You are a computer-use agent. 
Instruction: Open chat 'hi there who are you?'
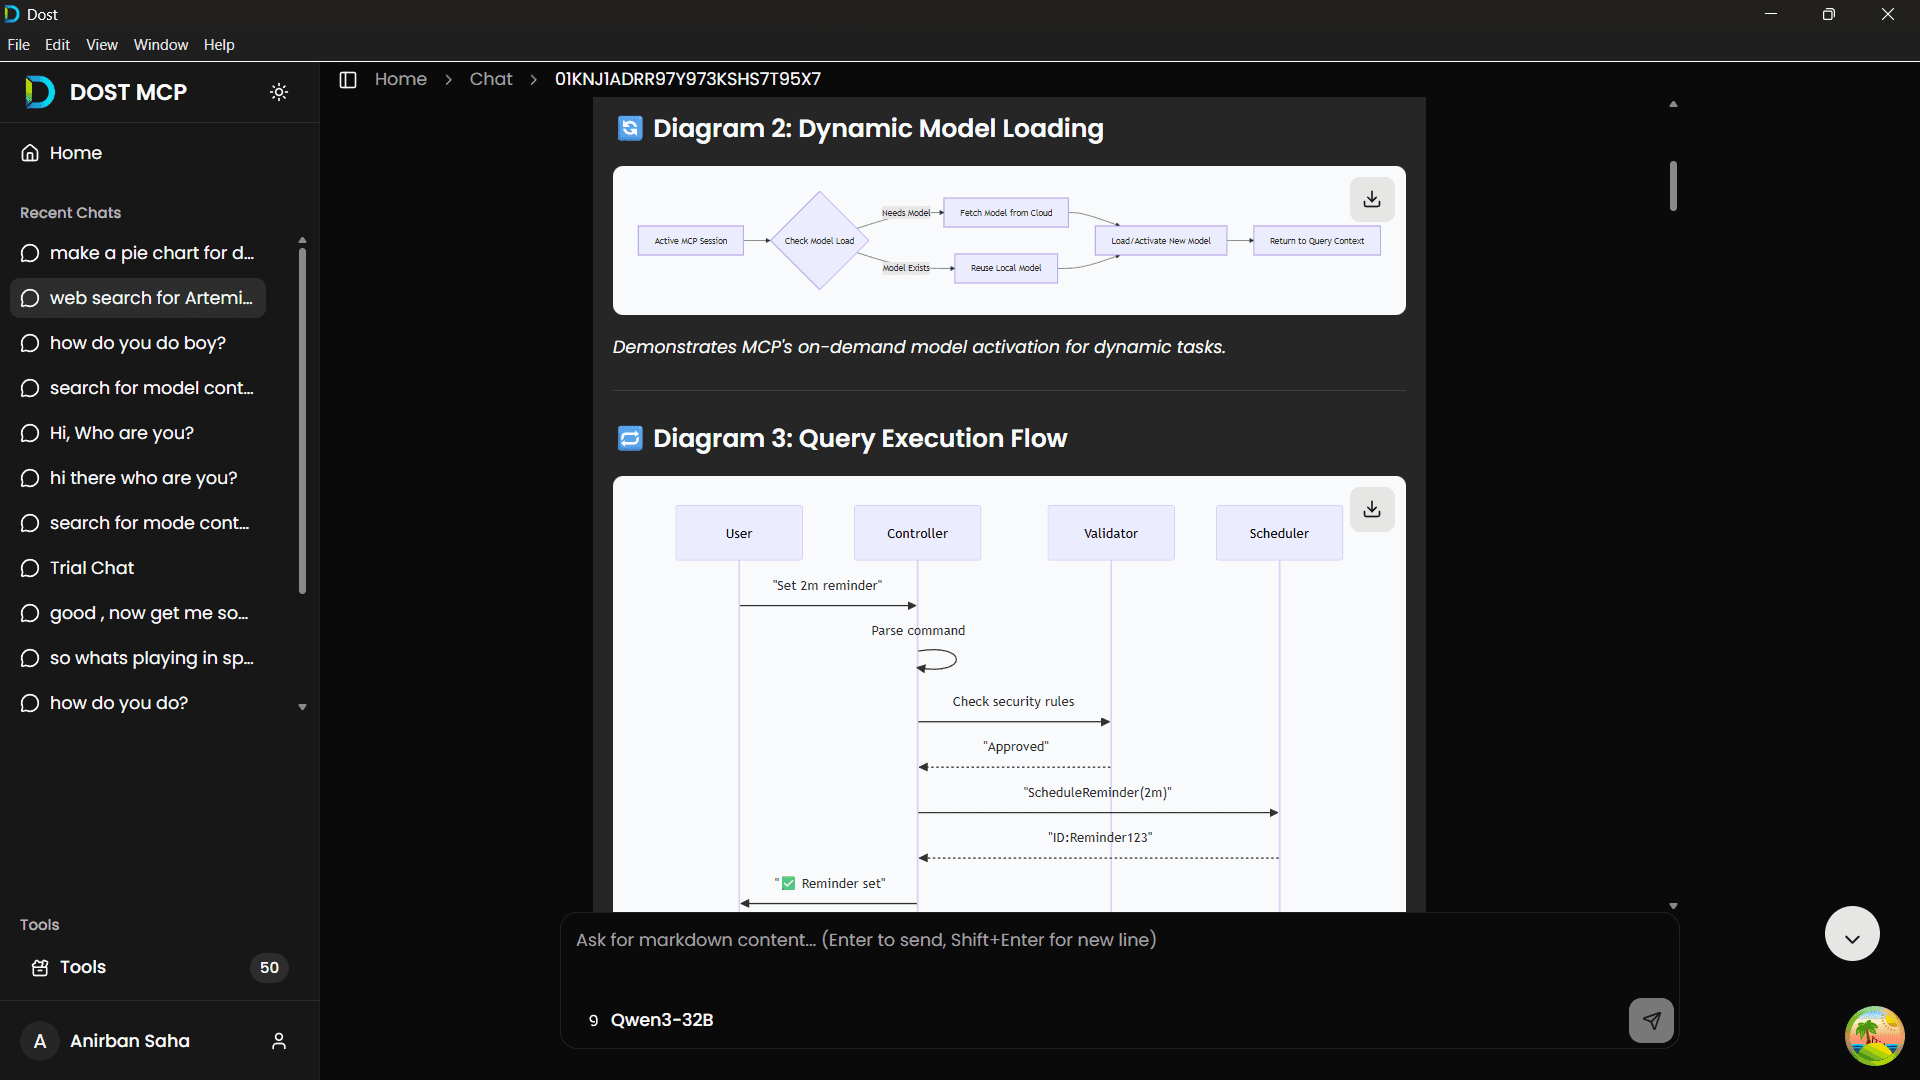tap(138, 478)
